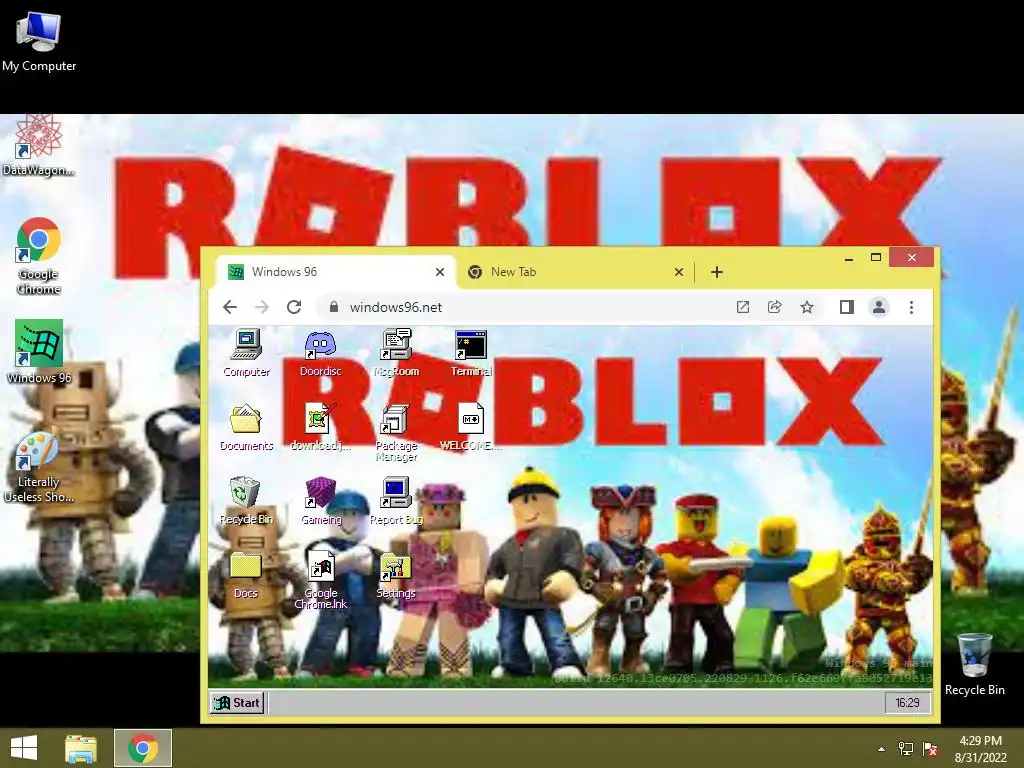
Task: Open the Windows Start menu
Action: click(24, 748)
